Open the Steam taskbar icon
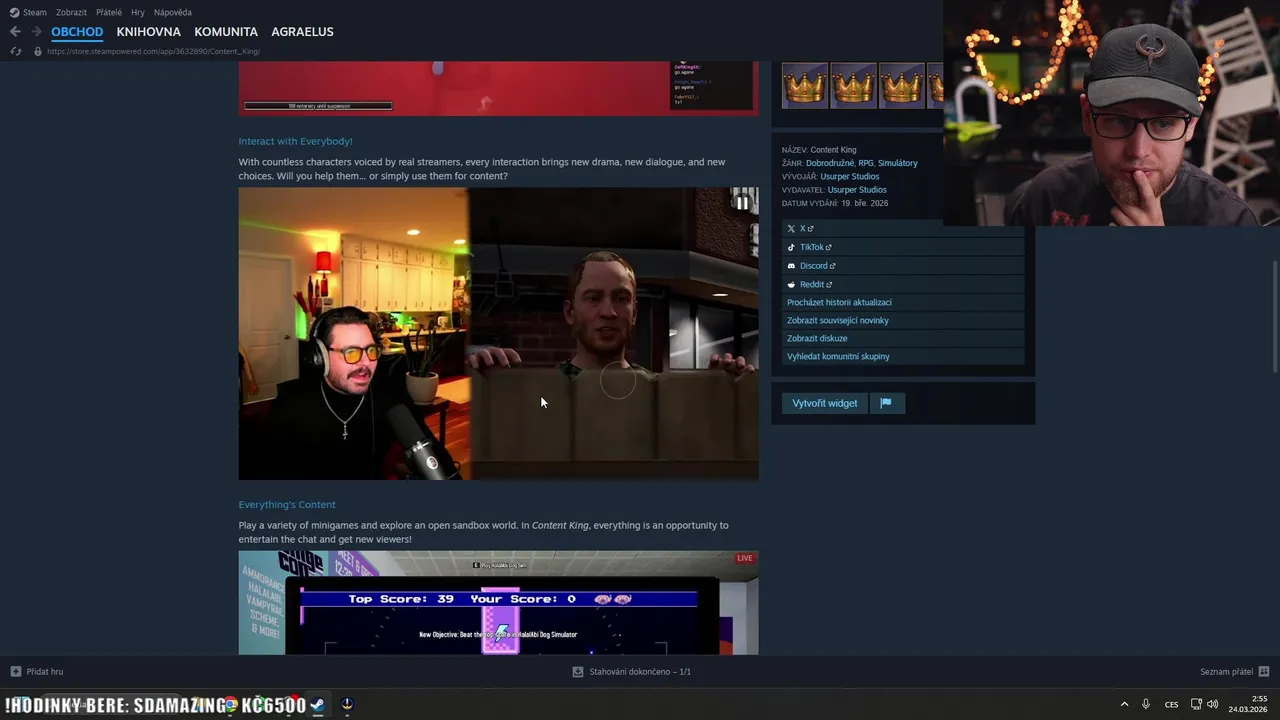The image size is (1280, 720). [317, 704]
